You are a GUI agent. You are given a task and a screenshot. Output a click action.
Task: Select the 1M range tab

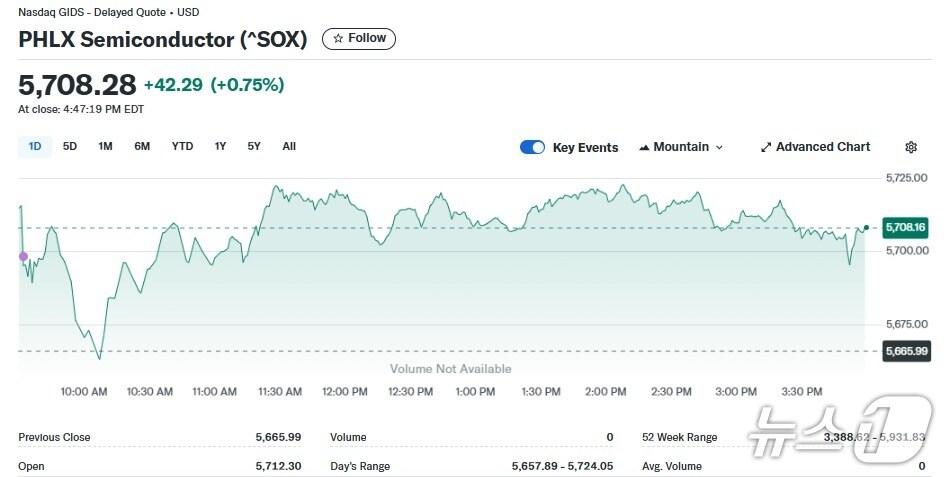[x=105, y=146]
